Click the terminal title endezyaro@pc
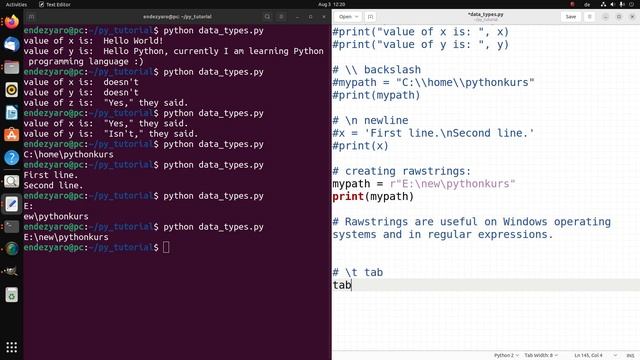 [x=177, y=17]
